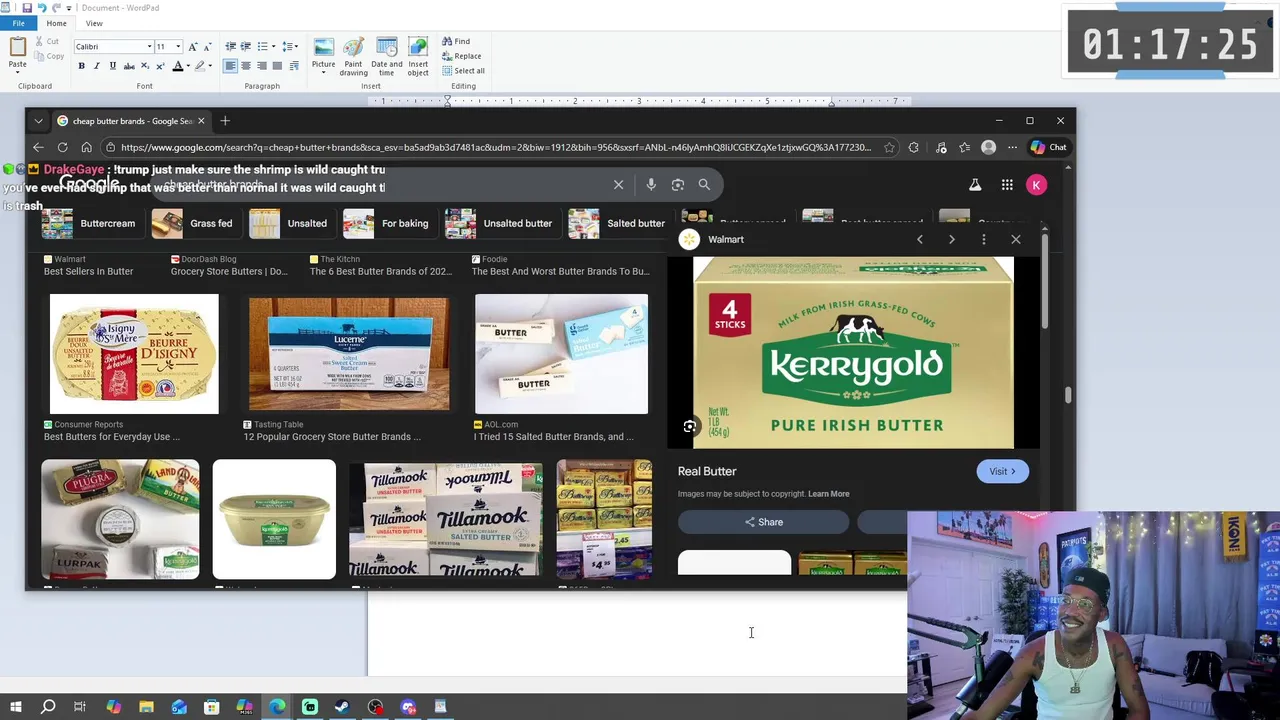Refresh the Edge browser page
Screen dimensions: 1280x720
[x=62, y=147]
